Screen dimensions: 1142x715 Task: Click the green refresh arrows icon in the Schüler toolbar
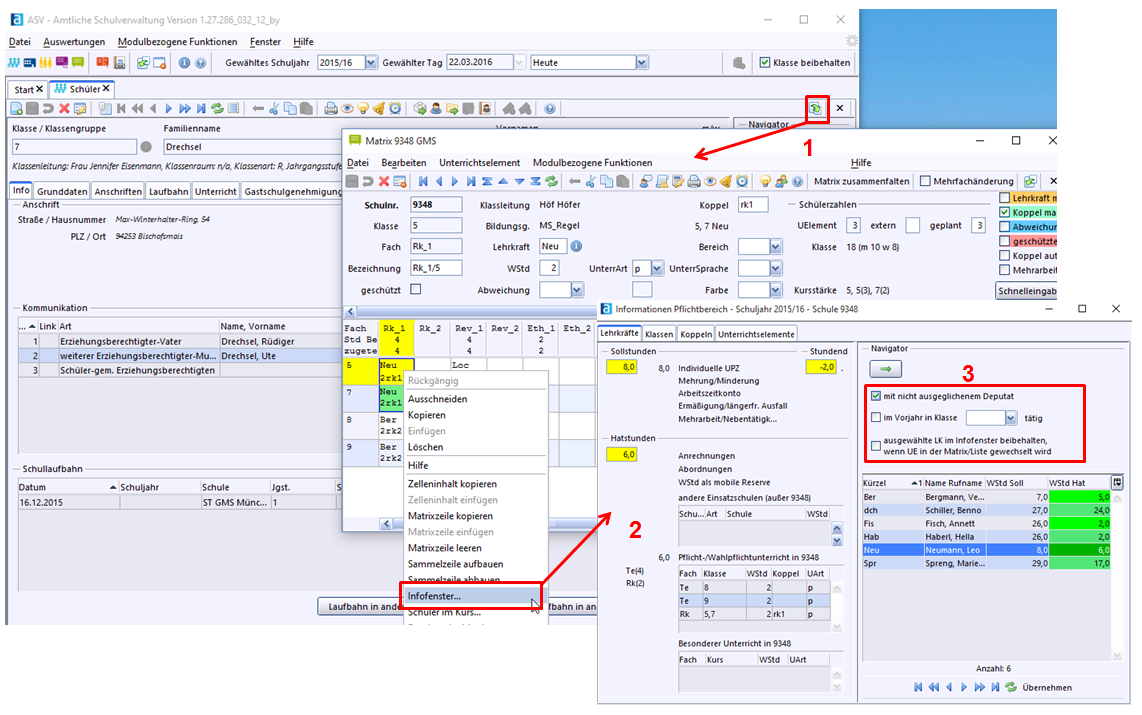click(x=217, y=108)
